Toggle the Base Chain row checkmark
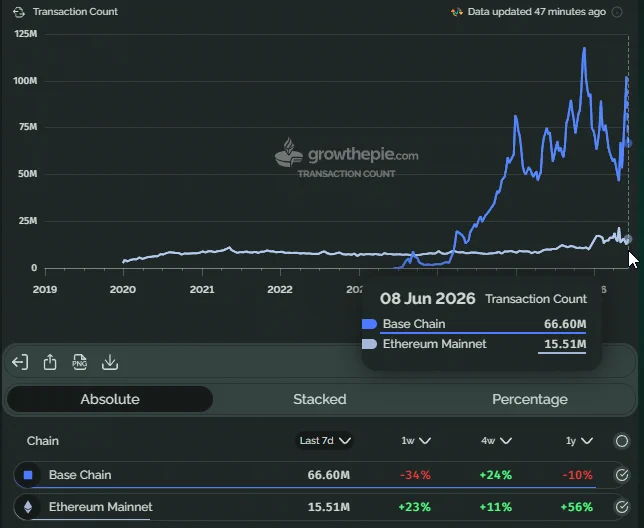The width and height of the screenshot is (644, 528). (622, 475)
